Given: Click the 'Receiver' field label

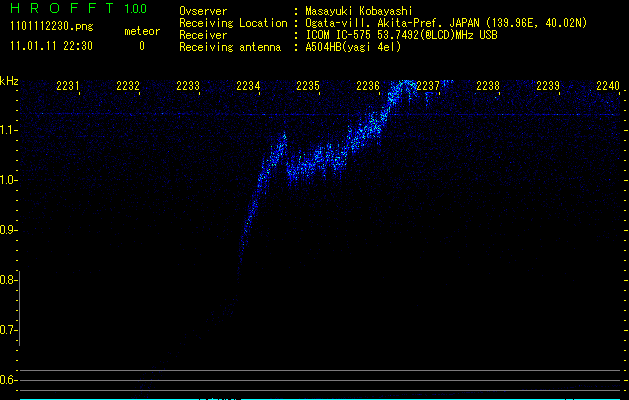Looking at the screenshot, I should pos(203,35).
